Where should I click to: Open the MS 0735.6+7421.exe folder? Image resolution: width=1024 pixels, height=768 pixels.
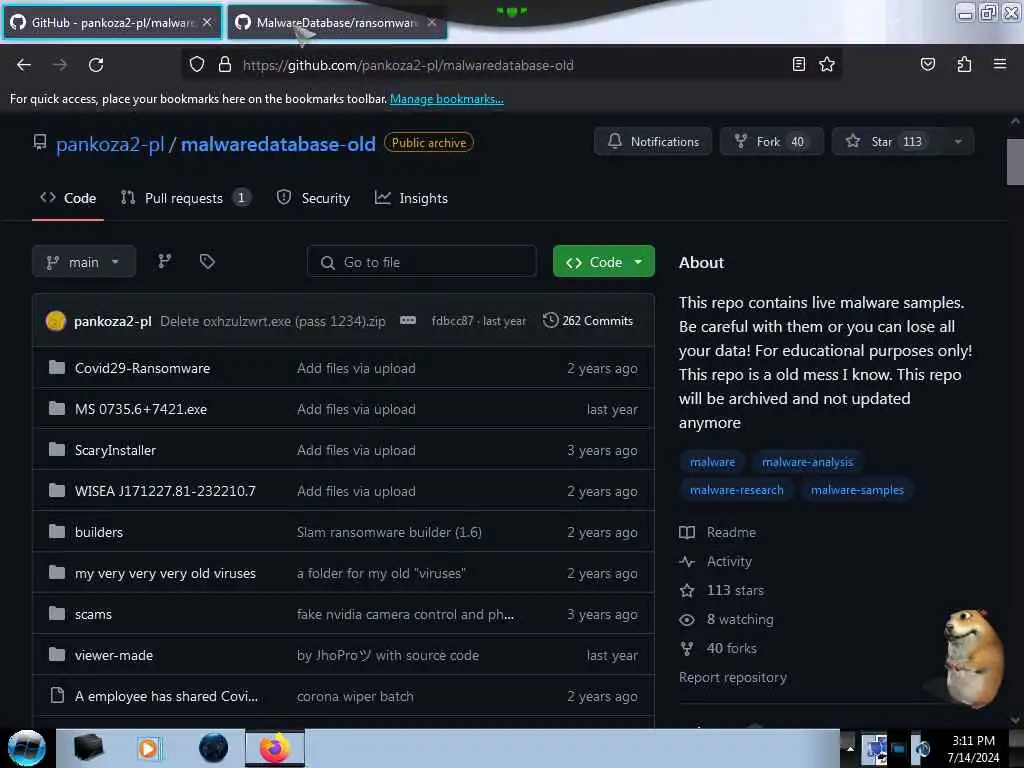click(x=140, y=409)
